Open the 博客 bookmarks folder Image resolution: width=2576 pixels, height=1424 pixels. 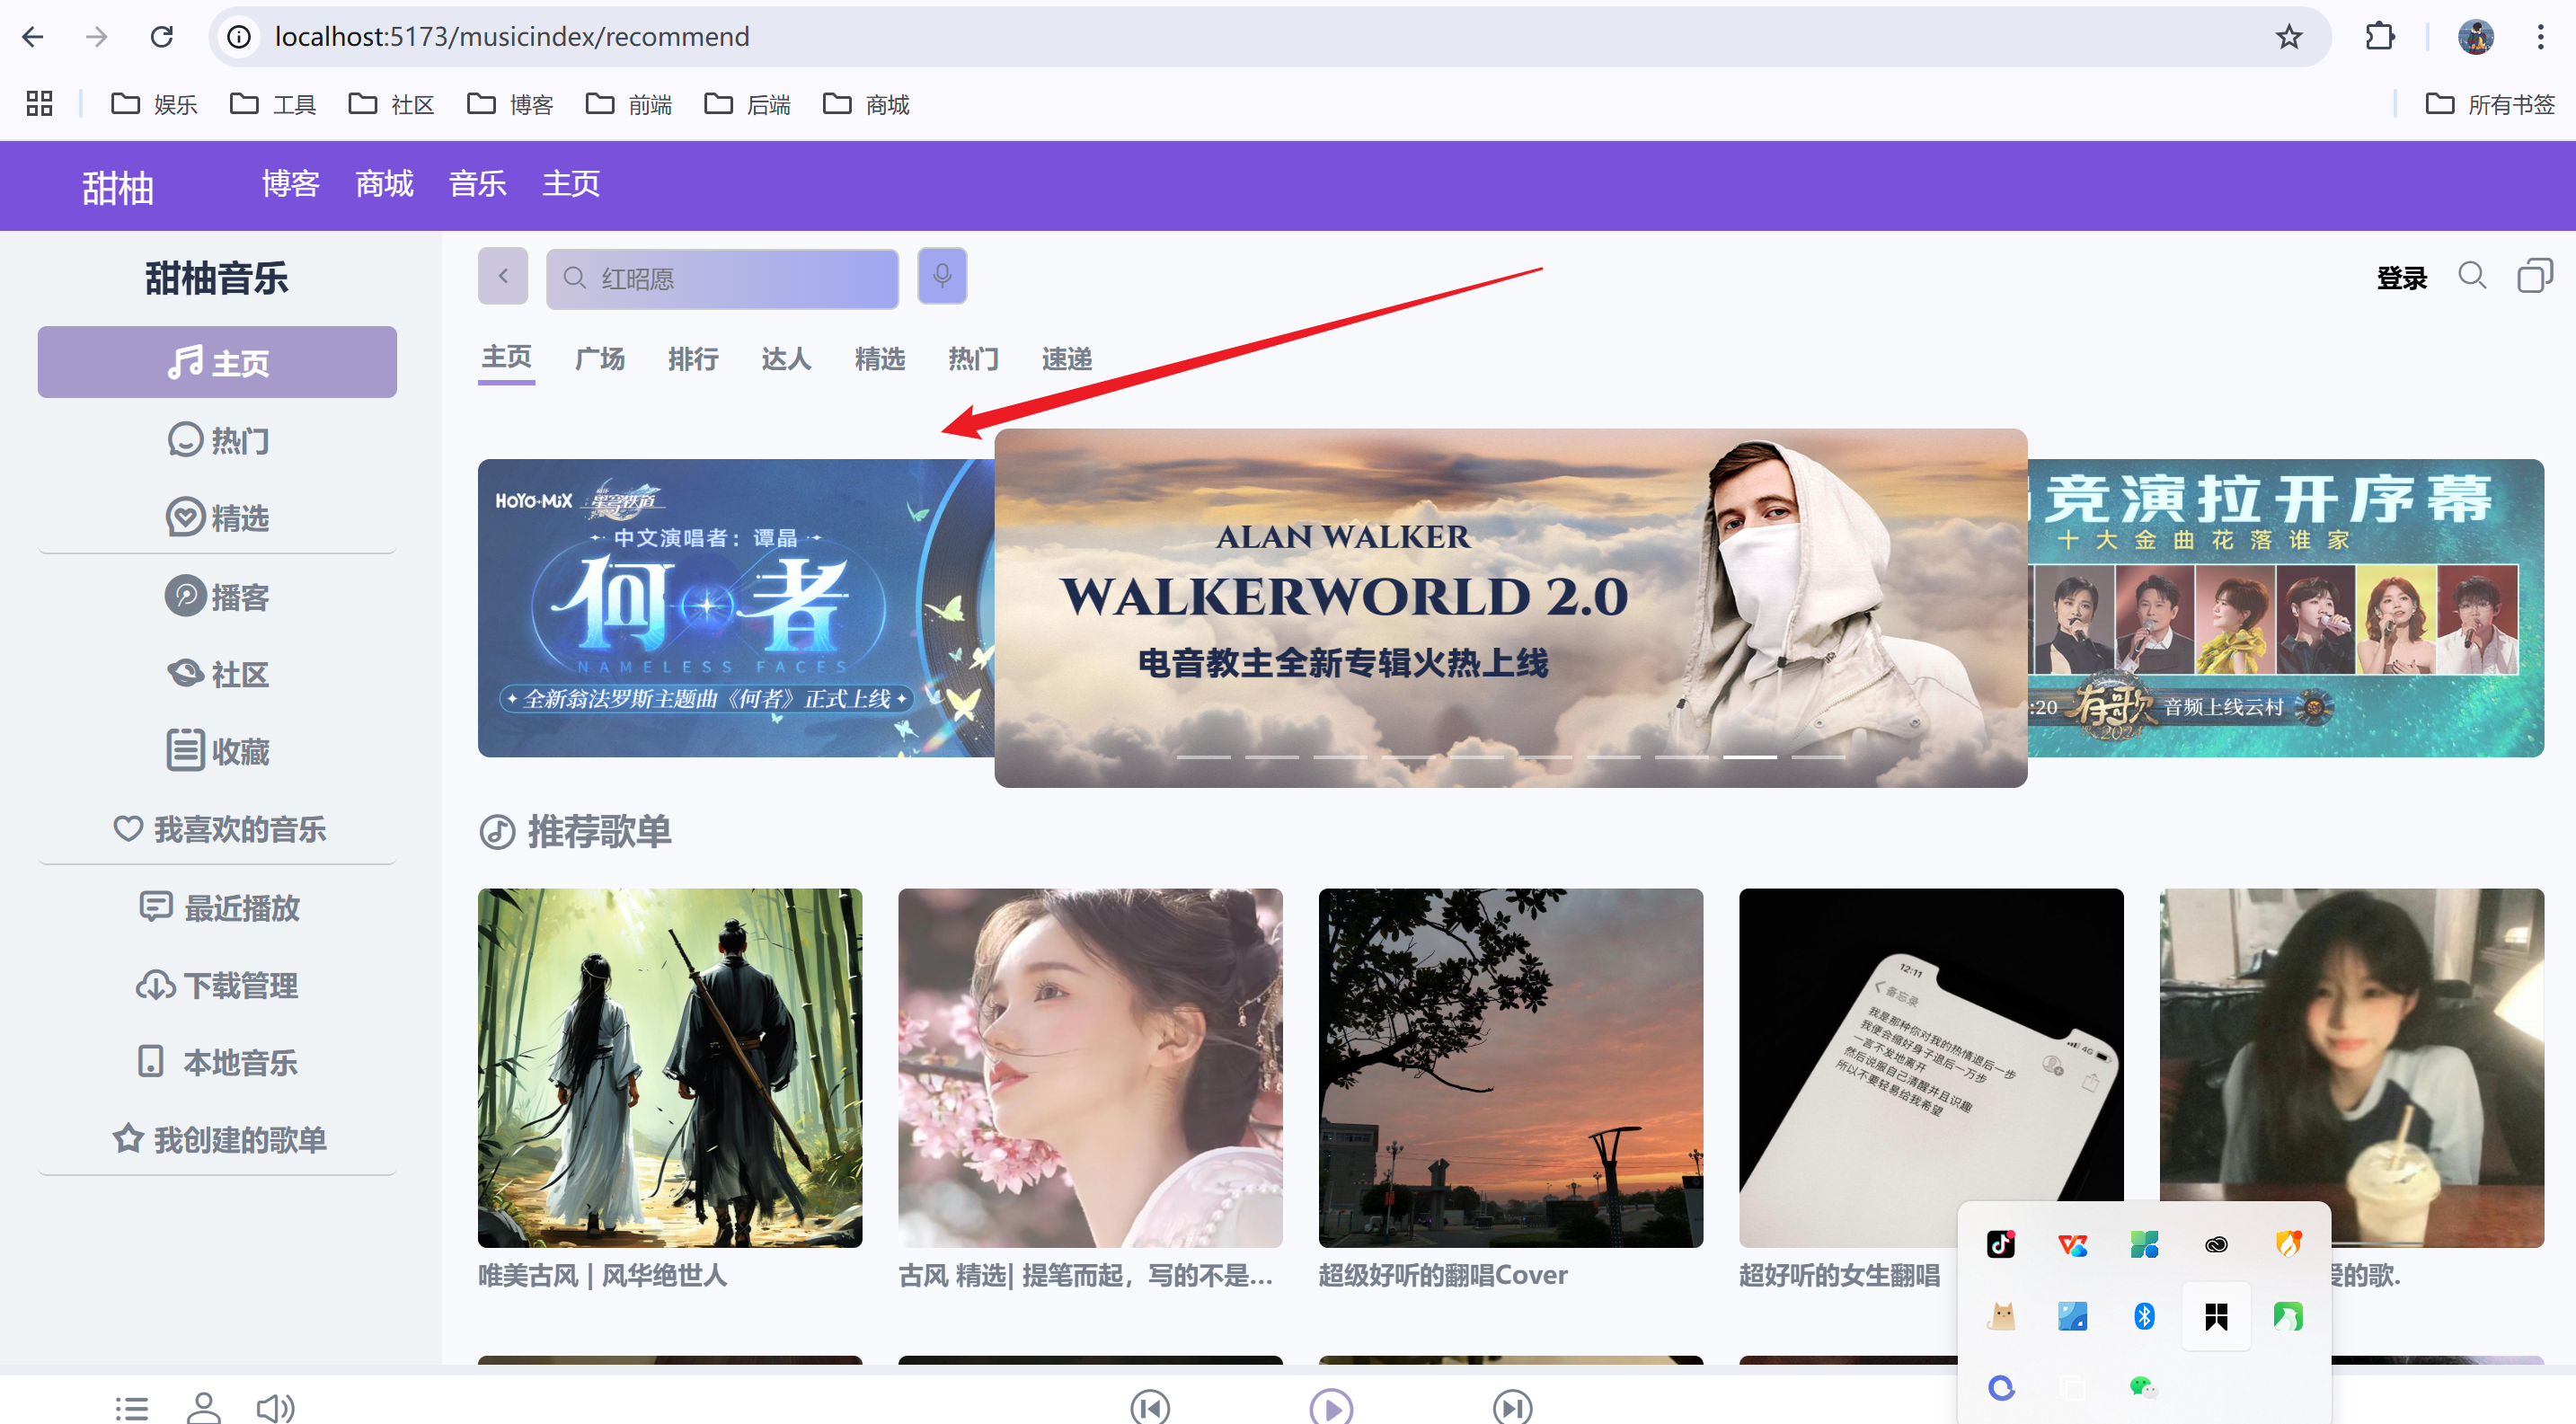pyautogui.click(x=510, y=104)
